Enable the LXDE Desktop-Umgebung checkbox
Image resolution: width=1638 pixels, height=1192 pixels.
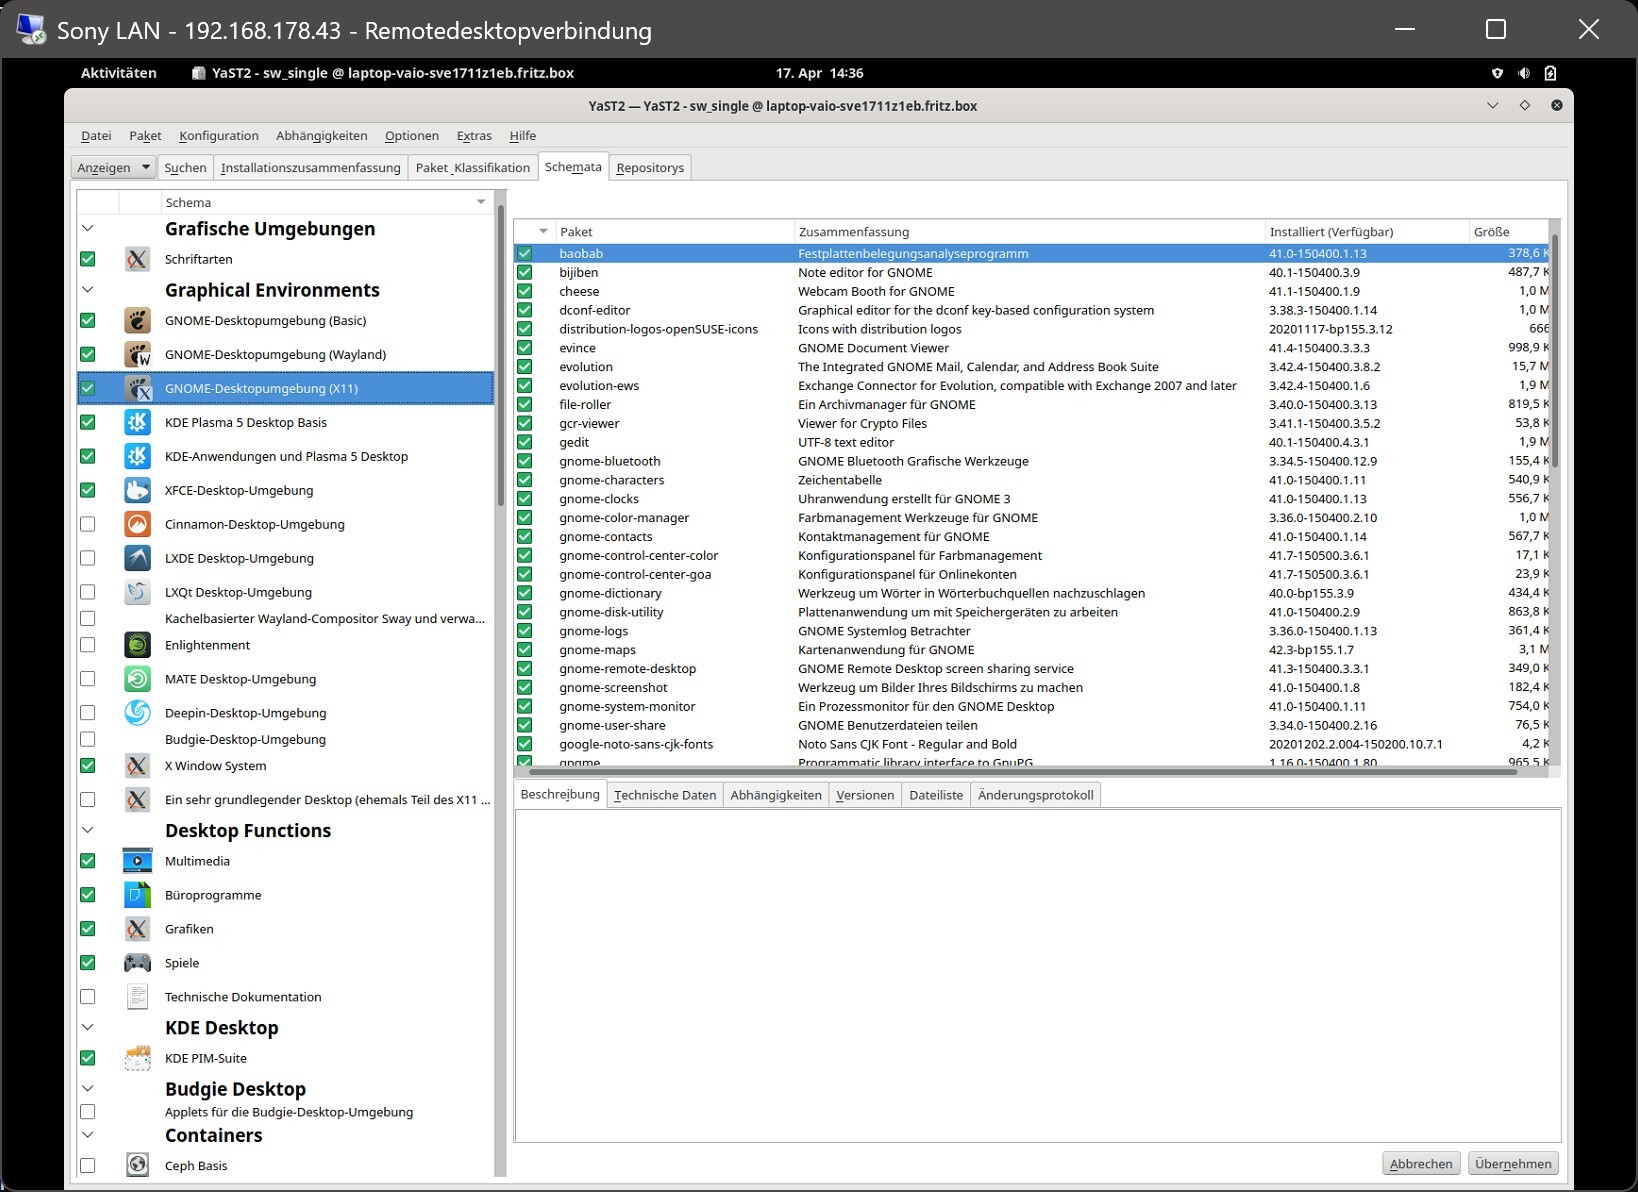(x=88, y=558)
